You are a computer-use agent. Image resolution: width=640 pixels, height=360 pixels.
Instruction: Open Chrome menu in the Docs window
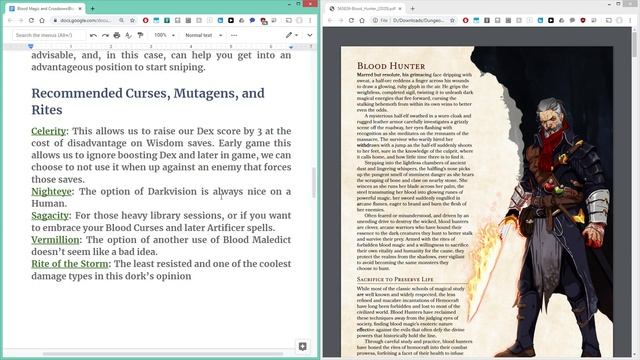pos(310,20)
